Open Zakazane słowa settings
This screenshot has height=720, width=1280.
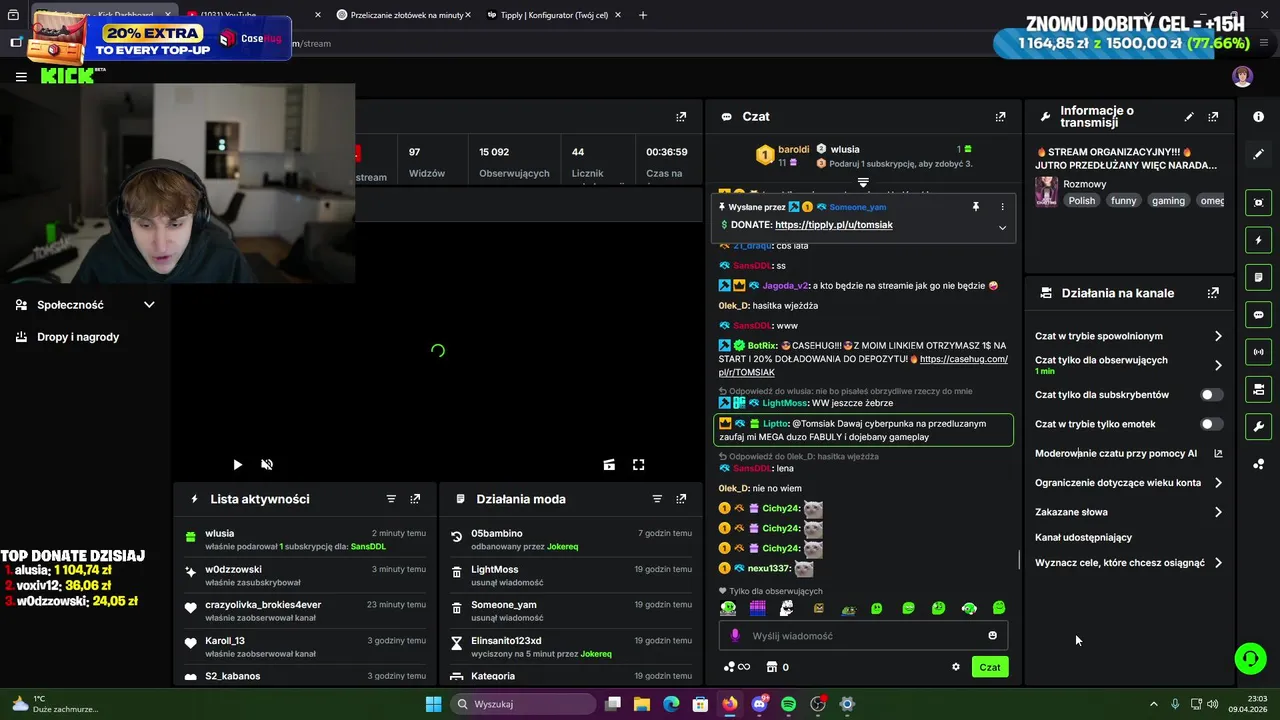[x=1129, y=512]
